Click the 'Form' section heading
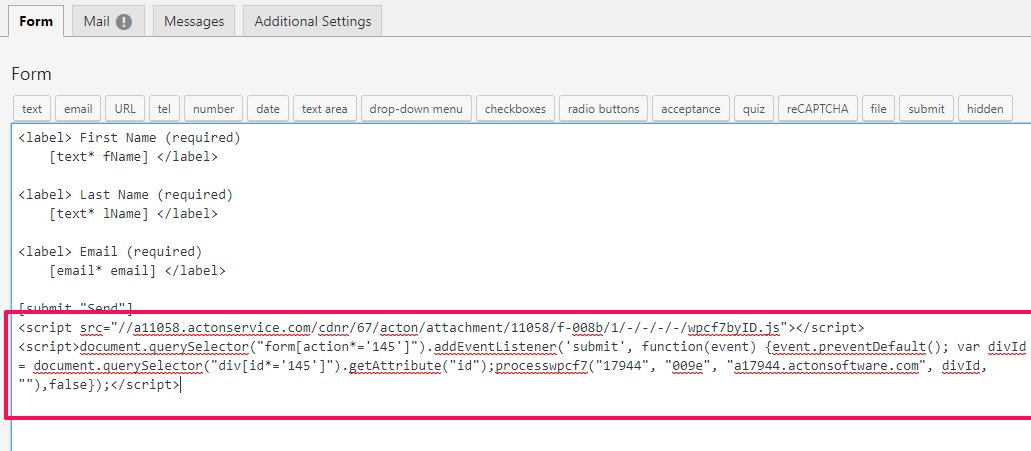The width and height of the screenshot is (1031, 451). click(x=32, y=74)
